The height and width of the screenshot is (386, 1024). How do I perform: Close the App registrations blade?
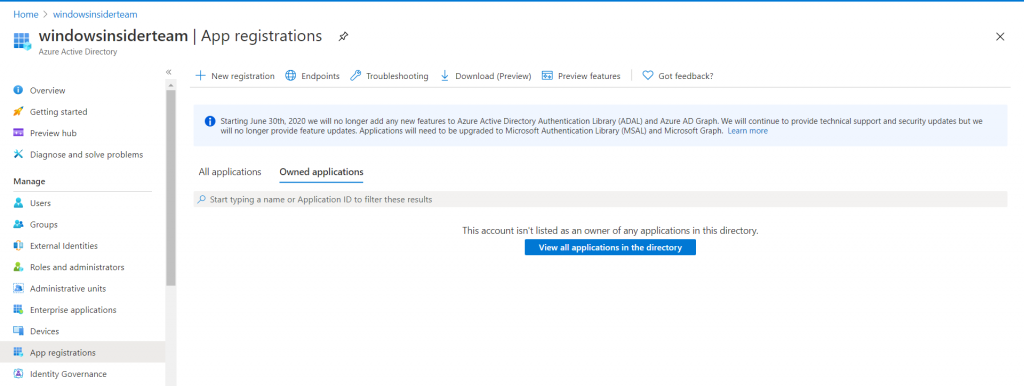1000,37
